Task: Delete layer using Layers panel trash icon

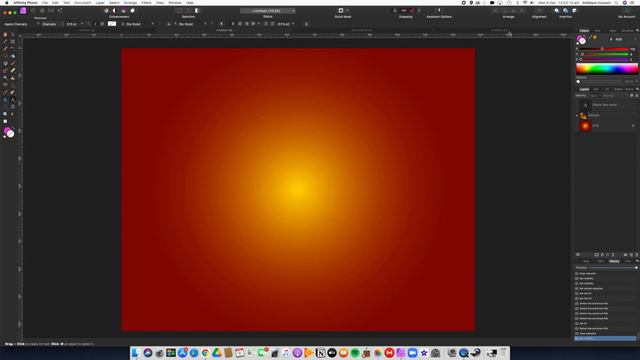Action: coord(636,255)
